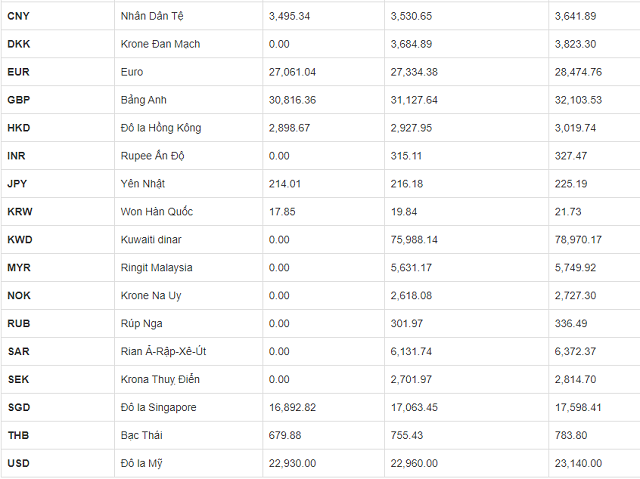
Task: Click the Bảng Anh currency name
Action: 143,100
